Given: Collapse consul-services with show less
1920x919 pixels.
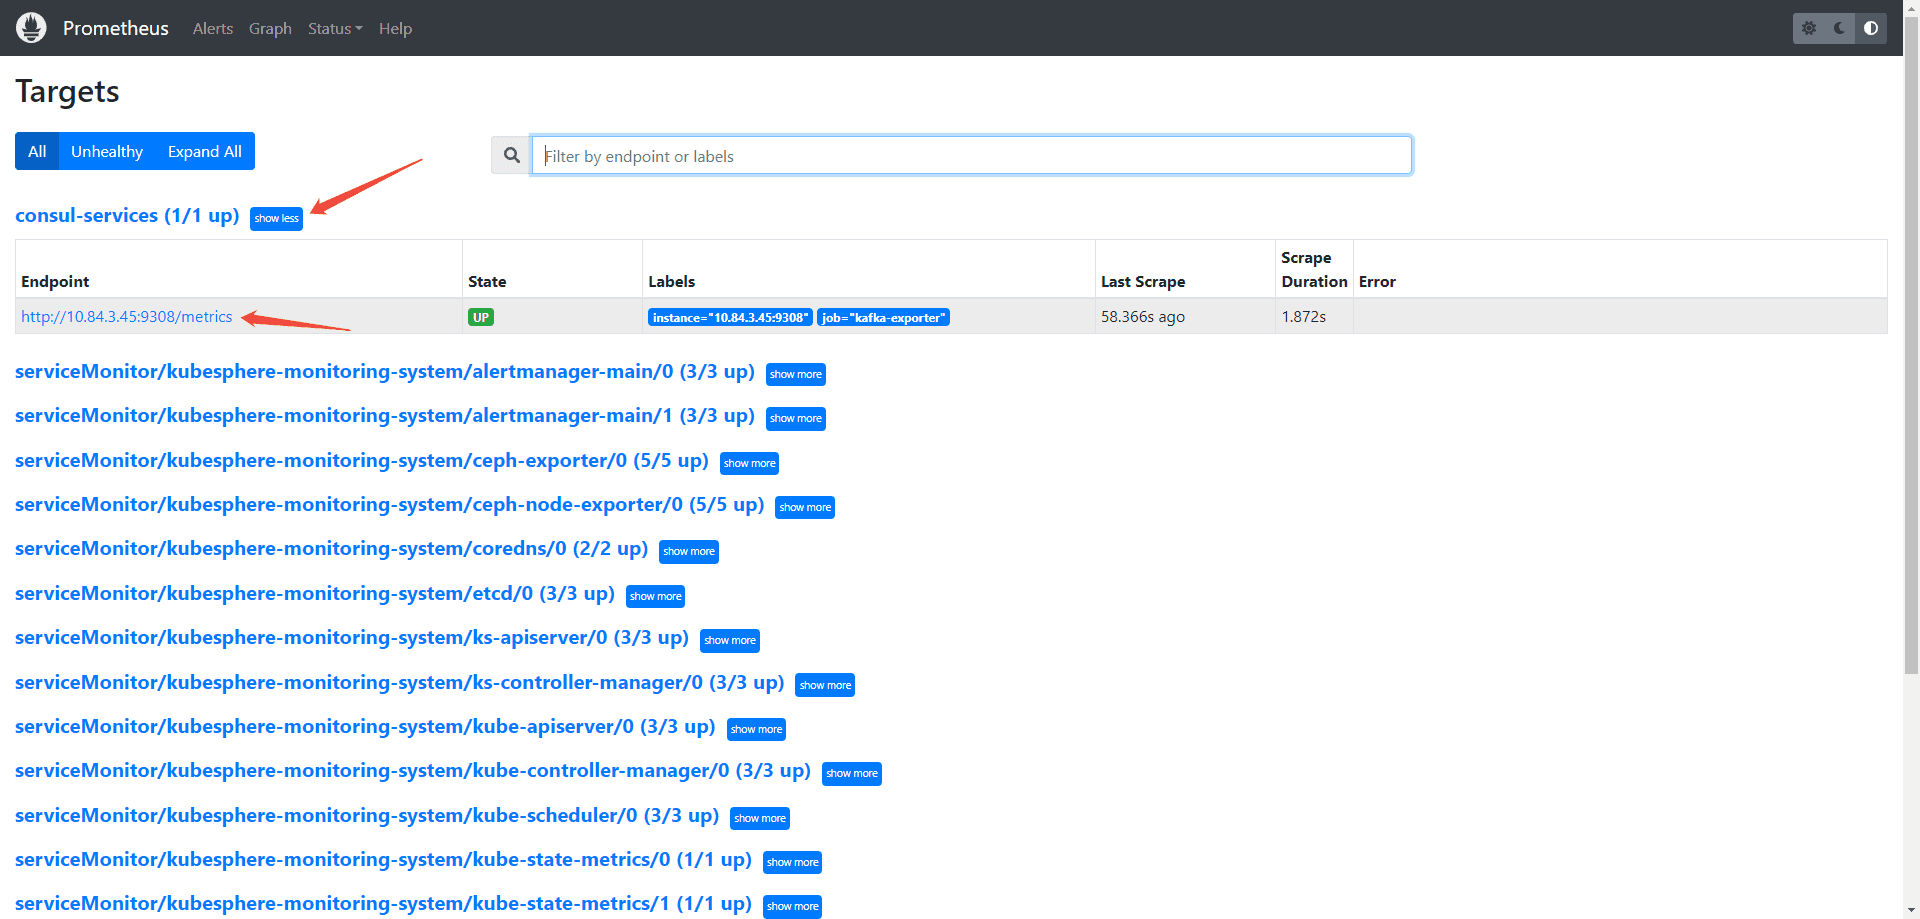Looking at the screenshot, I should [x=276, y=218].
